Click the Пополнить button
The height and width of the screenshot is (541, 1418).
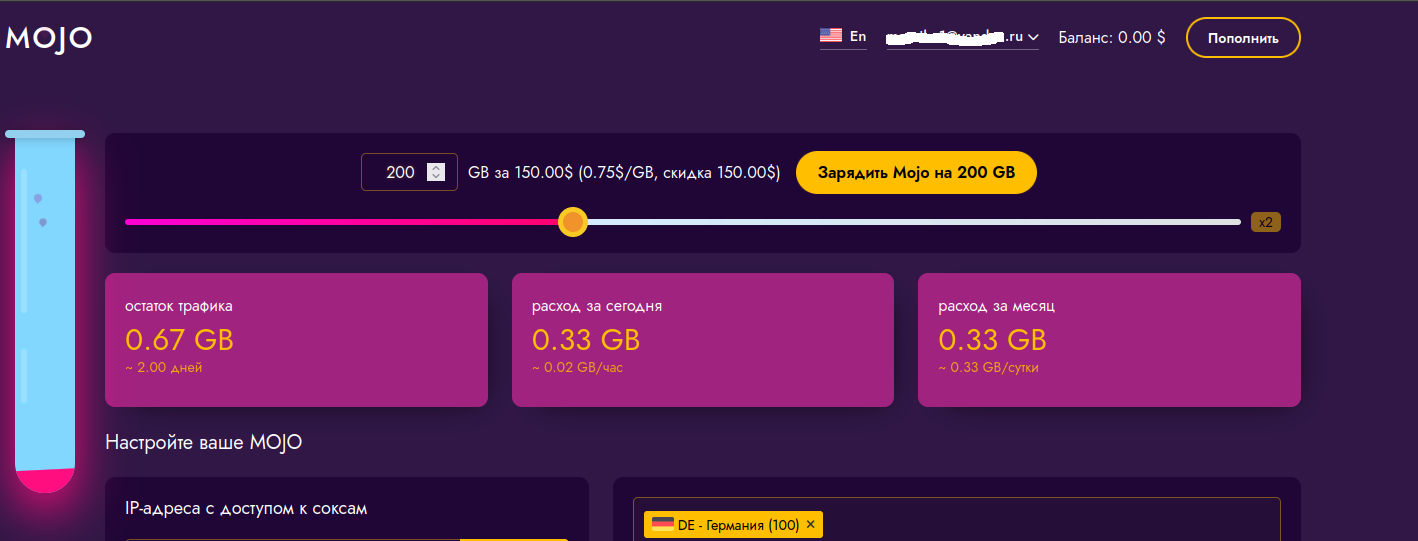[1243, 38]
